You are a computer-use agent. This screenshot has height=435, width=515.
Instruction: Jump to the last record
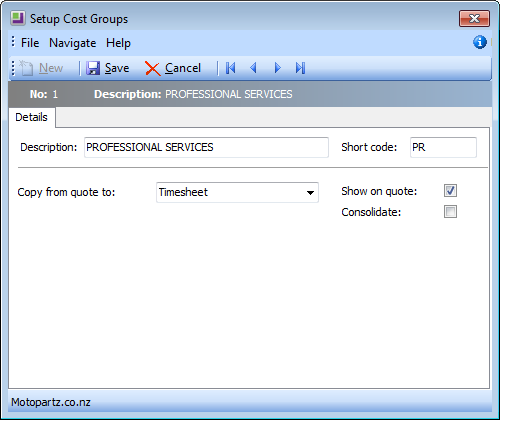pos(300,68)
